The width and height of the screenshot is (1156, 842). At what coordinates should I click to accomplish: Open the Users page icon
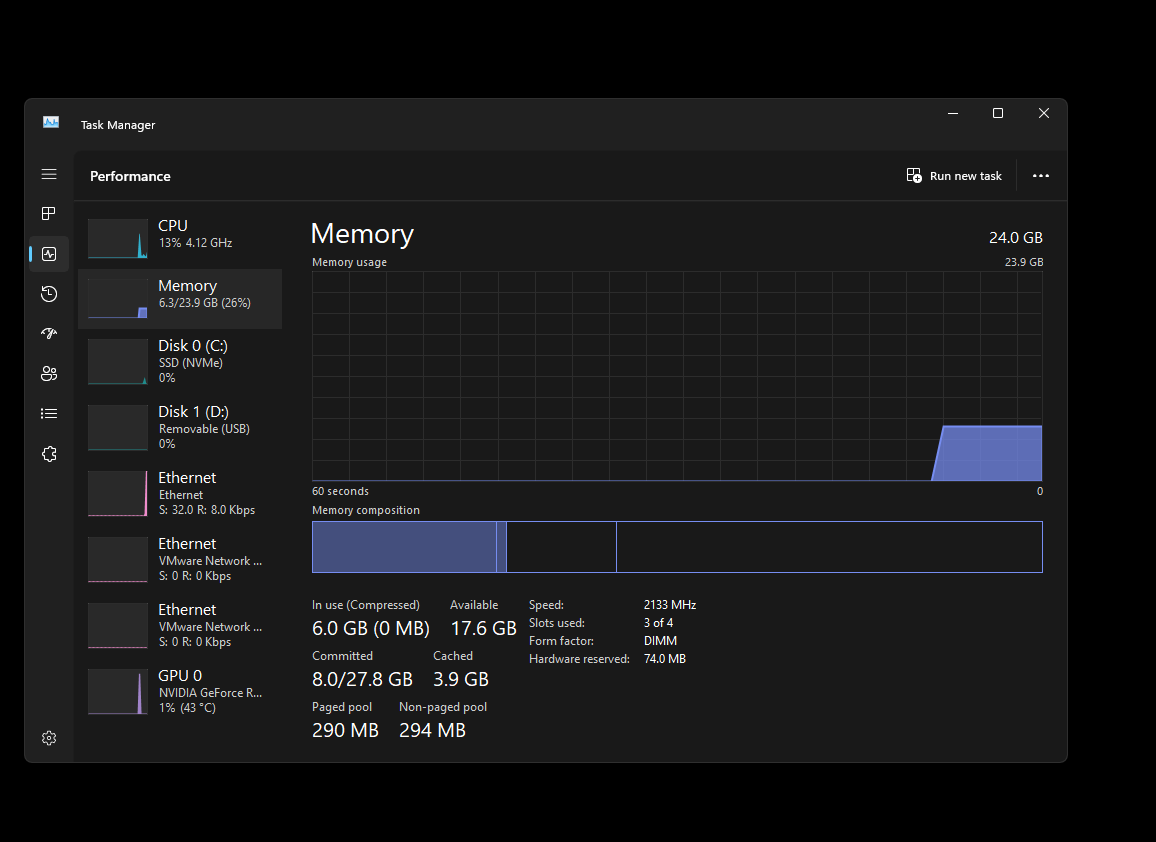click(49, 374)
